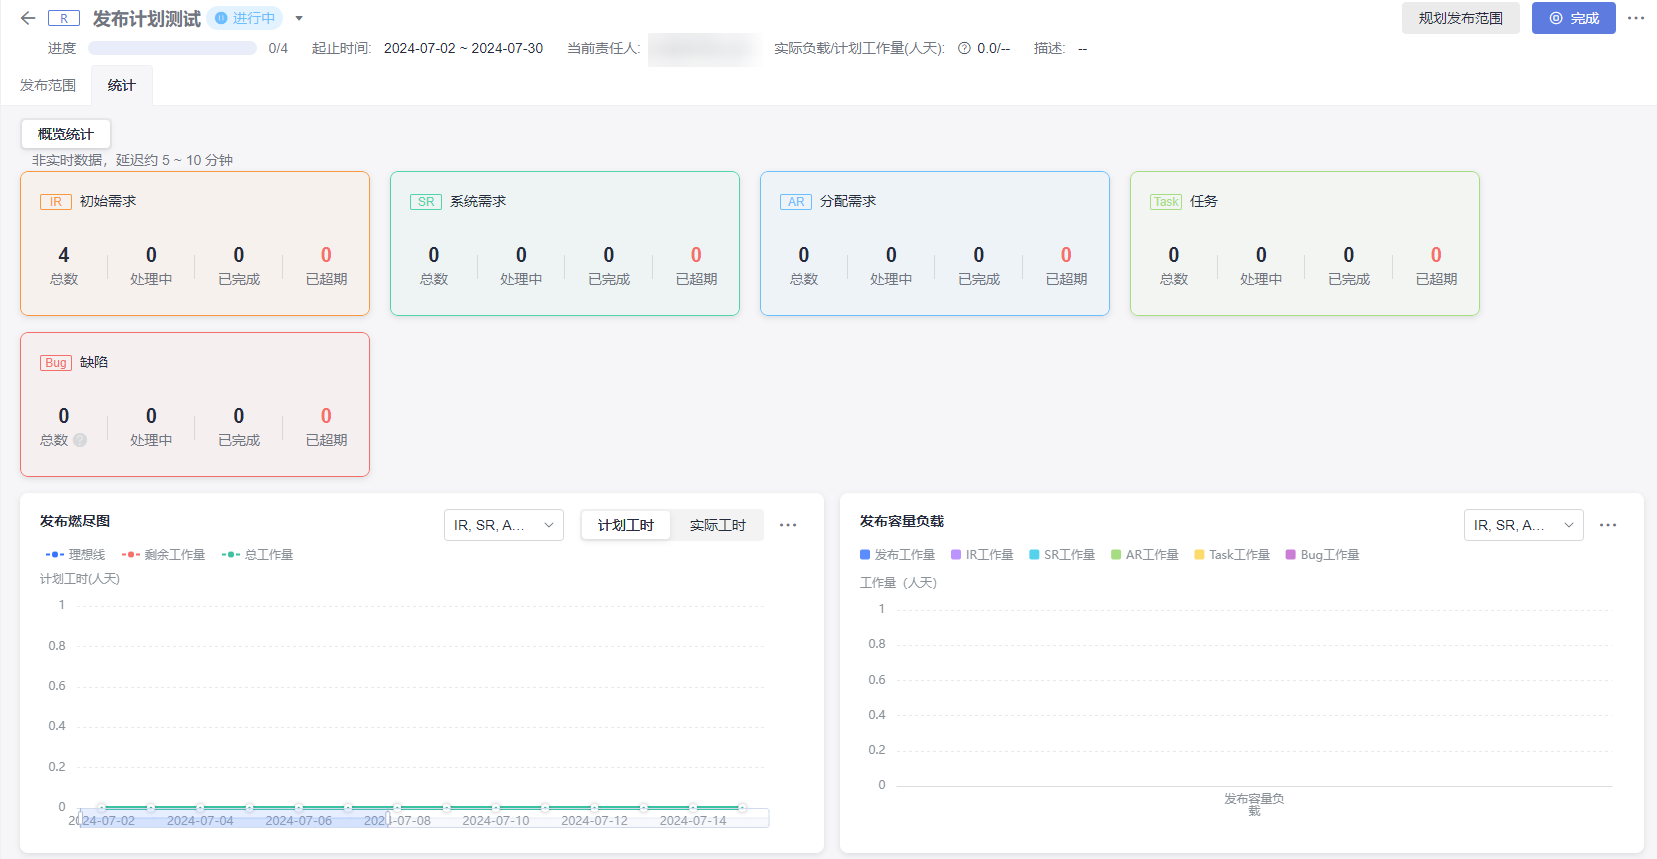The width and height of the screenshot is (1657, 859).
Task: Open burndown chart type filter dropdown
Action: [503, 525]
